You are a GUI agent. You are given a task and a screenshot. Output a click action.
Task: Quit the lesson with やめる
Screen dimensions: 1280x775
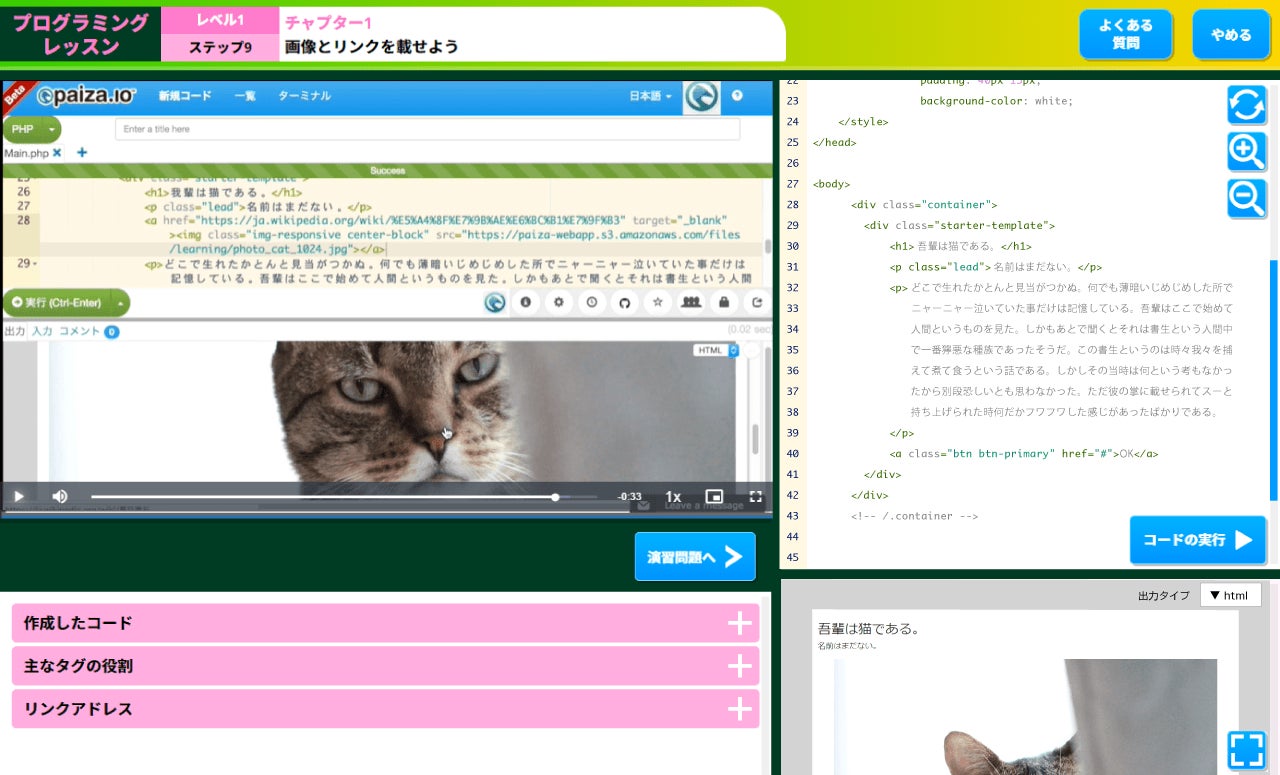pyautogui.click(x=1231, y=34)
